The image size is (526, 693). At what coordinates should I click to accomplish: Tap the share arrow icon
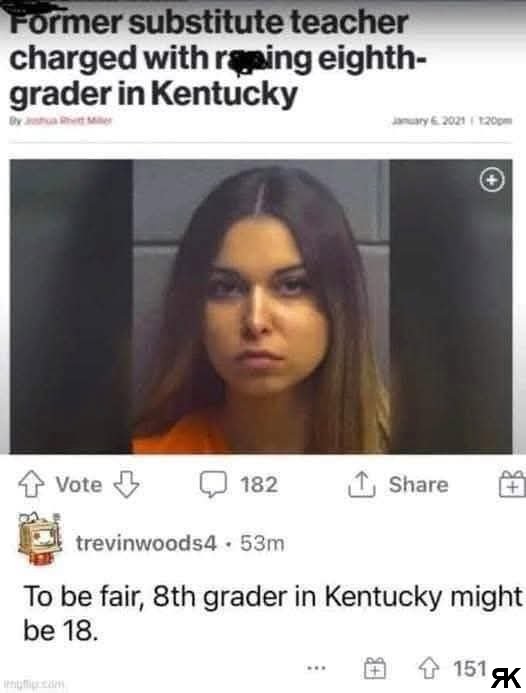(x=362, y=484)
